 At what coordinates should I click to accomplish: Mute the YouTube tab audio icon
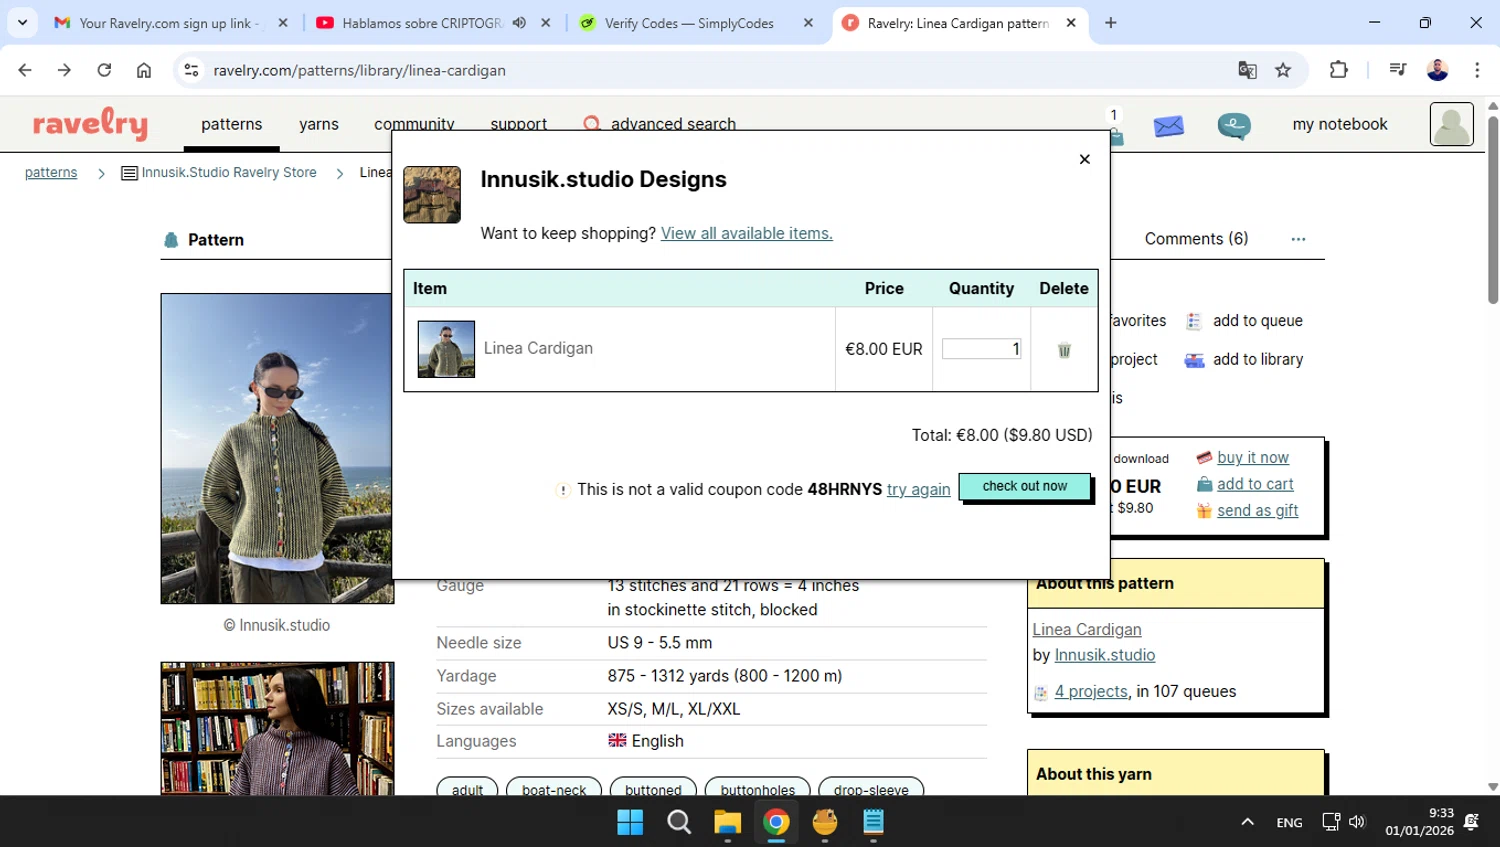(519, 23)
